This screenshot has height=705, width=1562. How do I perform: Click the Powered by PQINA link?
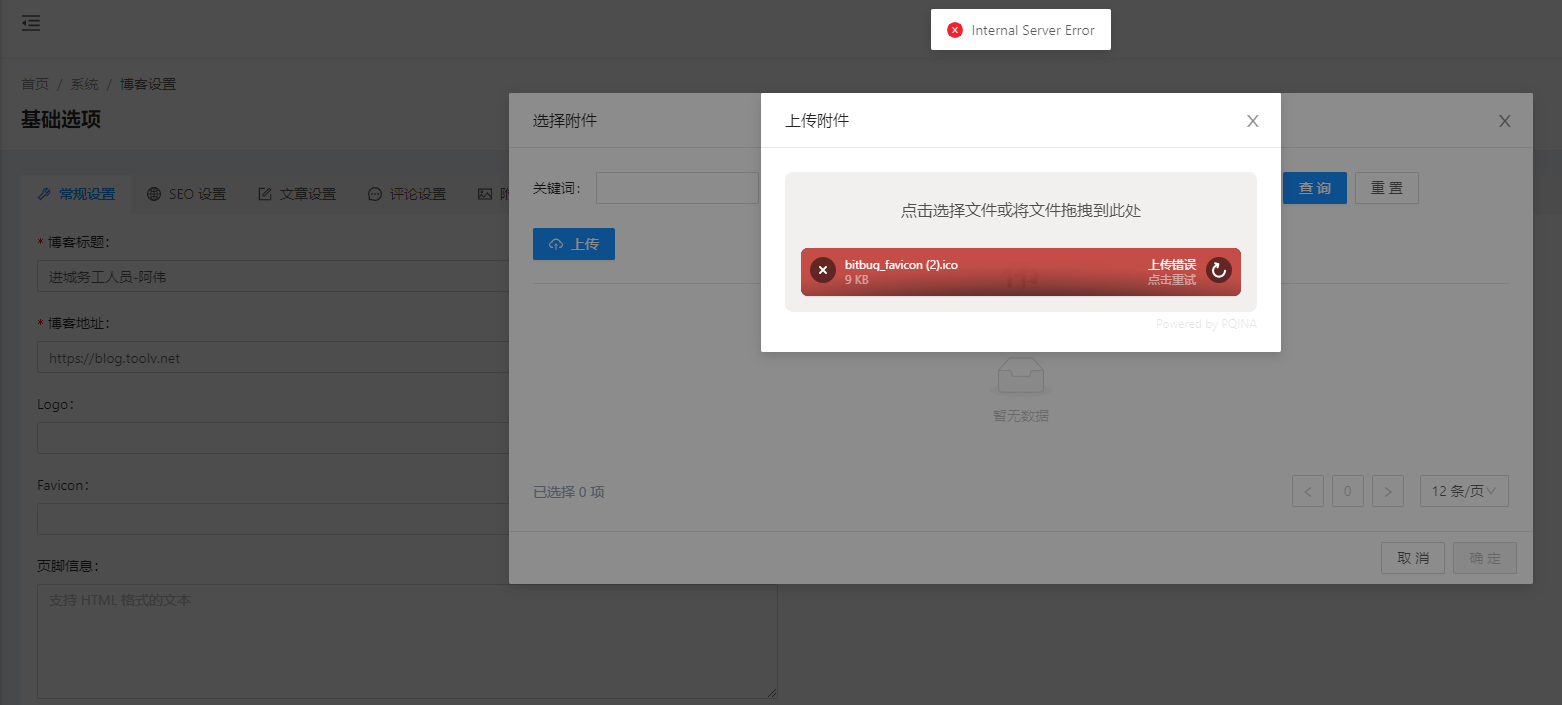coord(1206,323)
